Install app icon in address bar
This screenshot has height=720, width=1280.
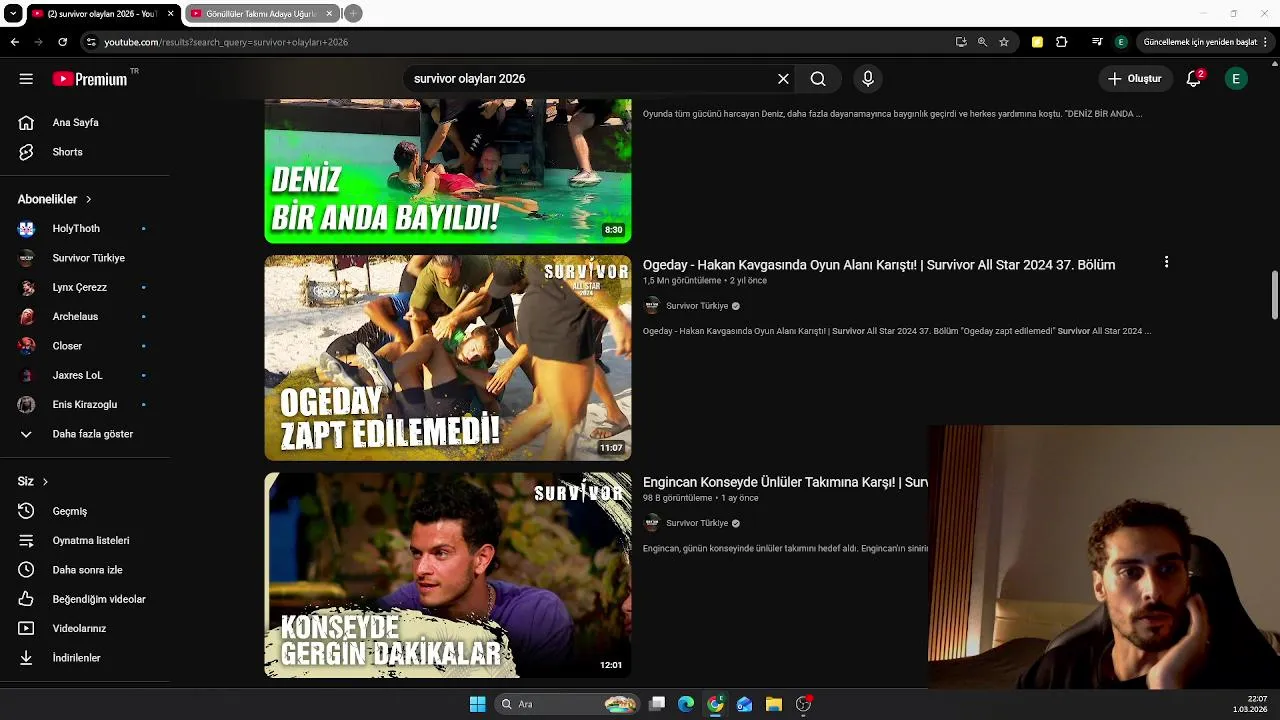point(961,42)
